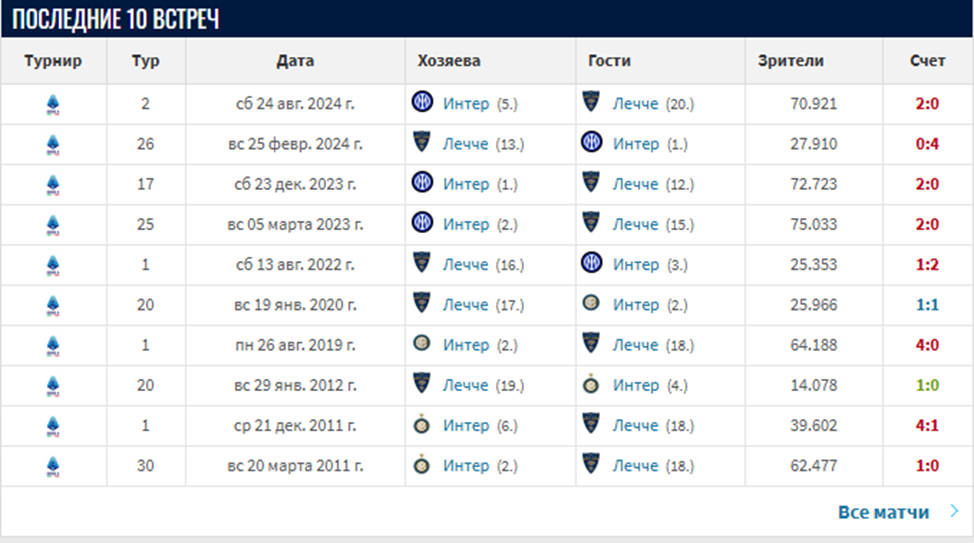This screenshot has width=974, height=543.
Task: Click the Зрители column header
Action: 791,61
